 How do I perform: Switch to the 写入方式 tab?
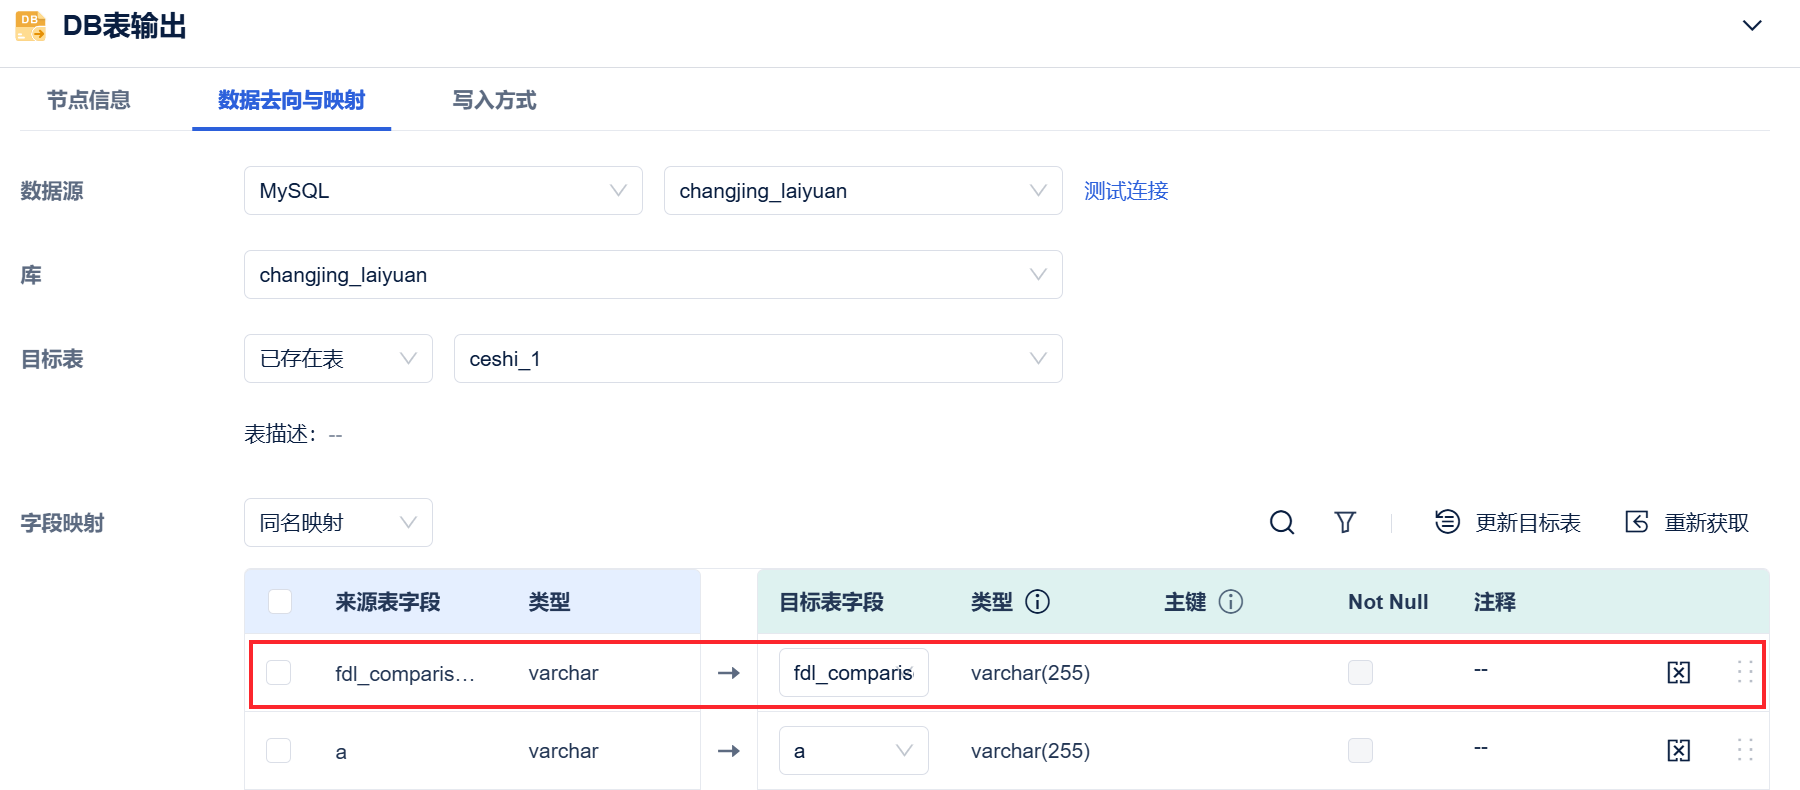coord(494,100)
